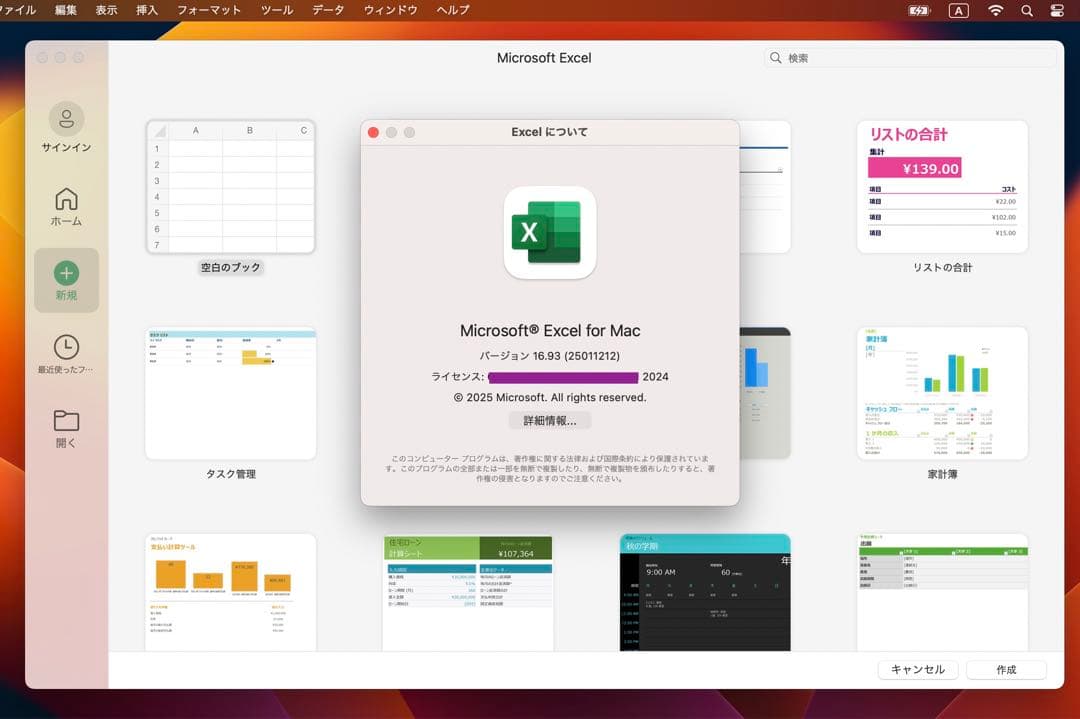Screen dimensions: 1080x719
Task: Open Spotlight via the magnifier menu bar icon
Action: (x=1026, y=10)
